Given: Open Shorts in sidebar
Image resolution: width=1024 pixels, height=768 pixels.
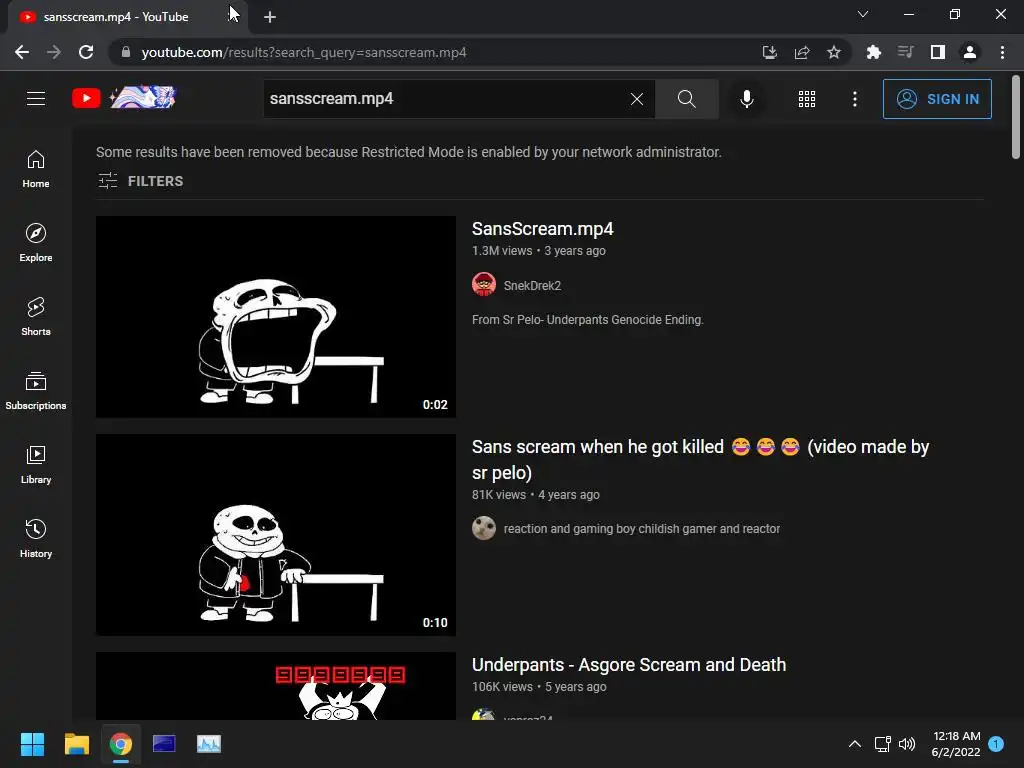Looking at the screenshot, I should click(36, 316).
